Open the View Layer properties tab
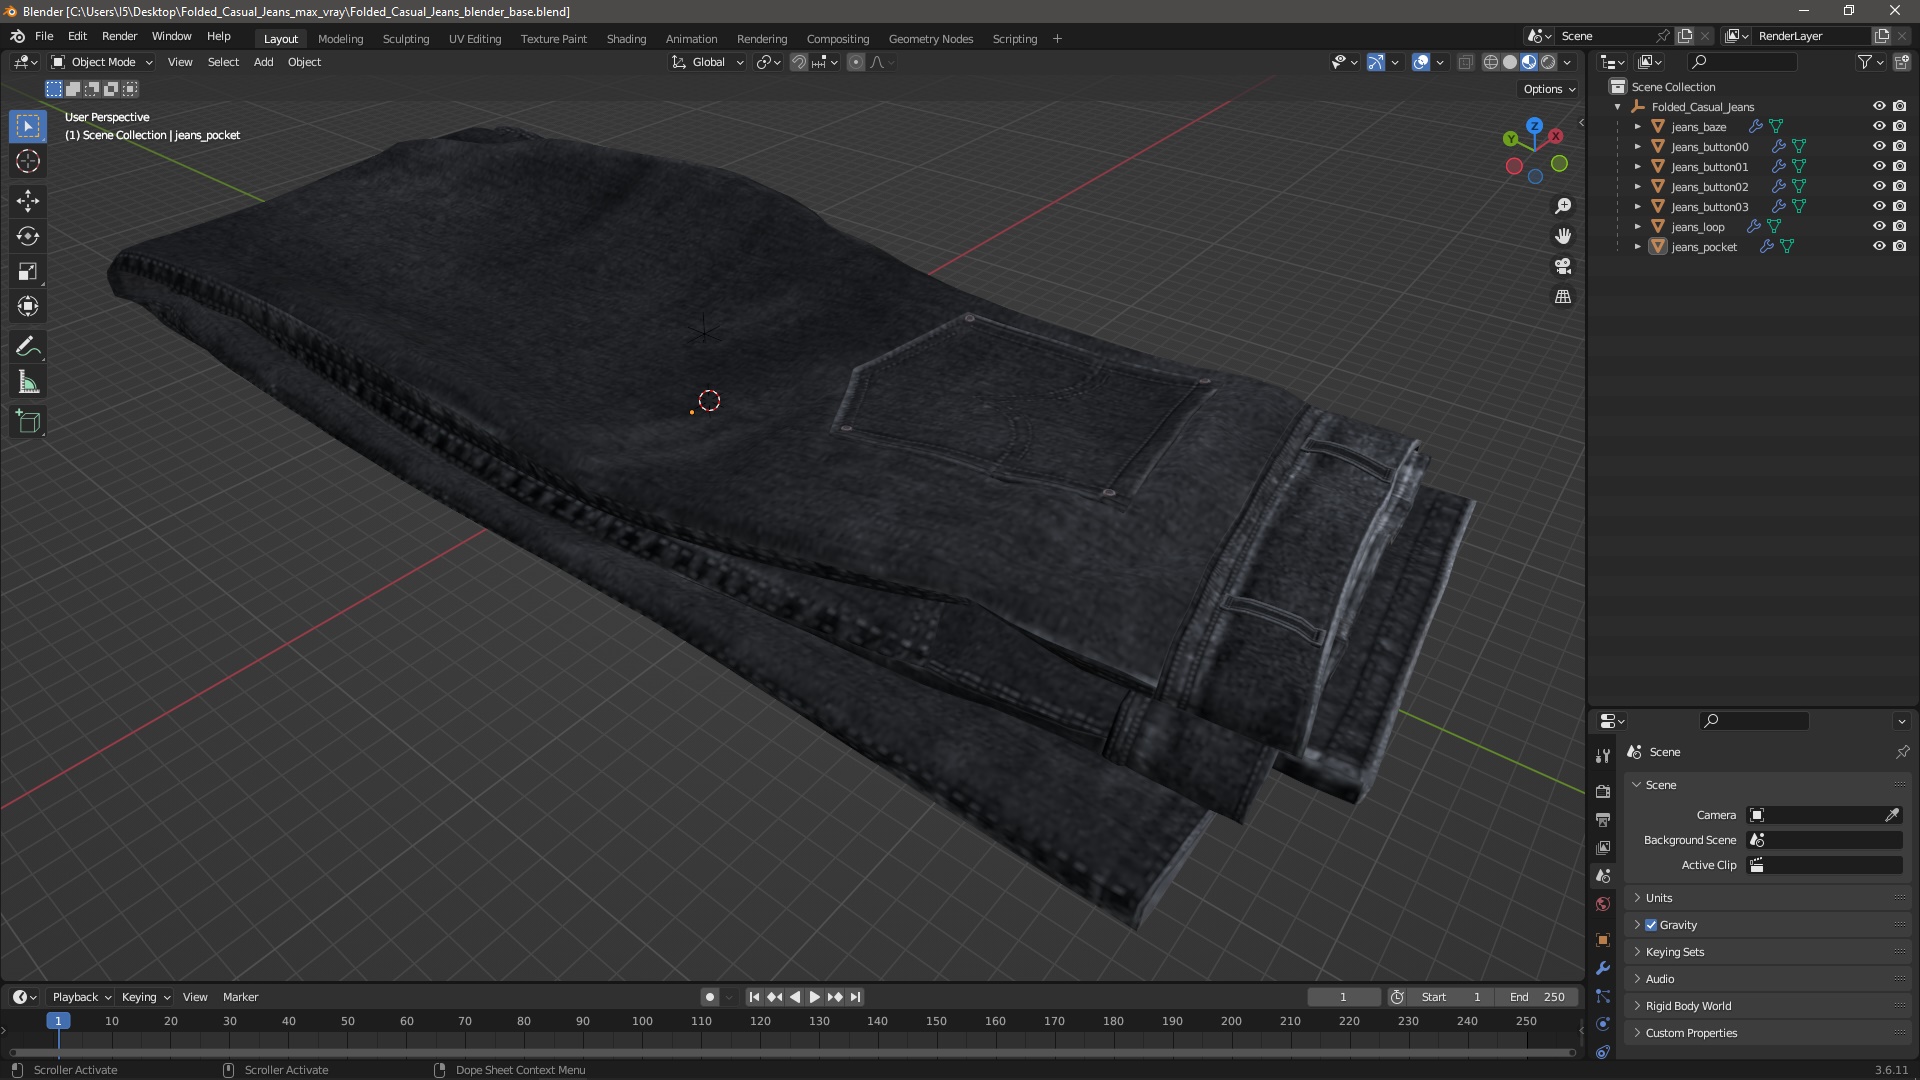Viewport: 1920px width, 1080px height. coord(1603,847)
